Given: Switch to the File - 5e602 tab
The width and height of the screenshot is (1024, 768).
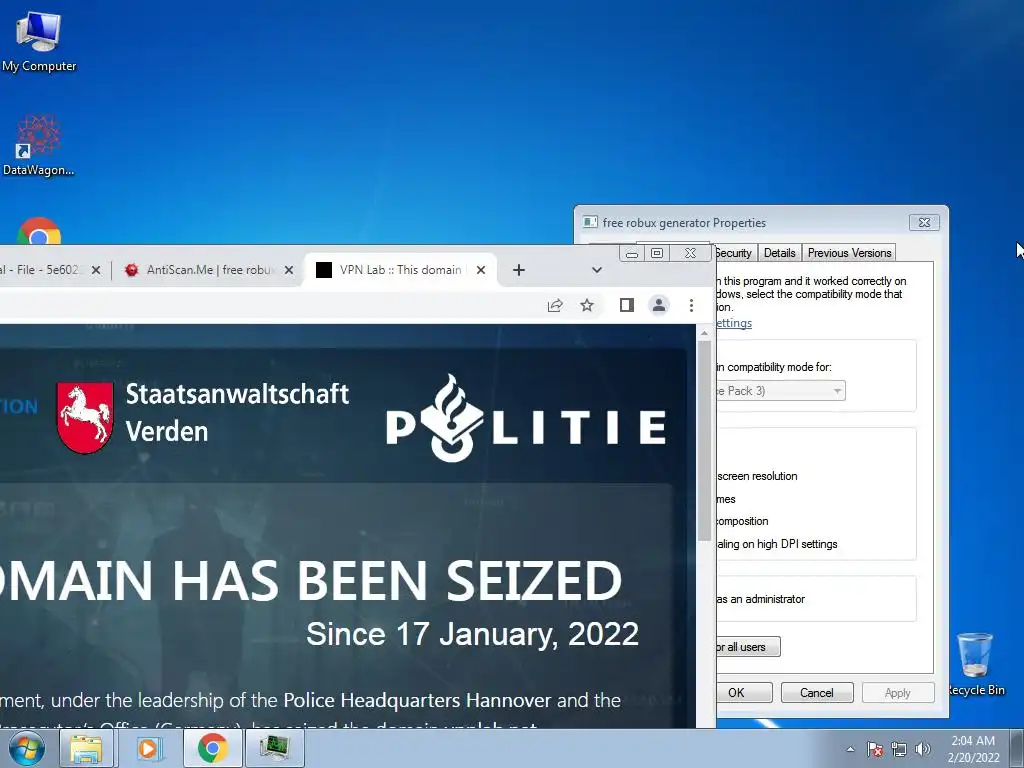Looking at the screenshot, I should pyautogui.click(x=39, y=270).
